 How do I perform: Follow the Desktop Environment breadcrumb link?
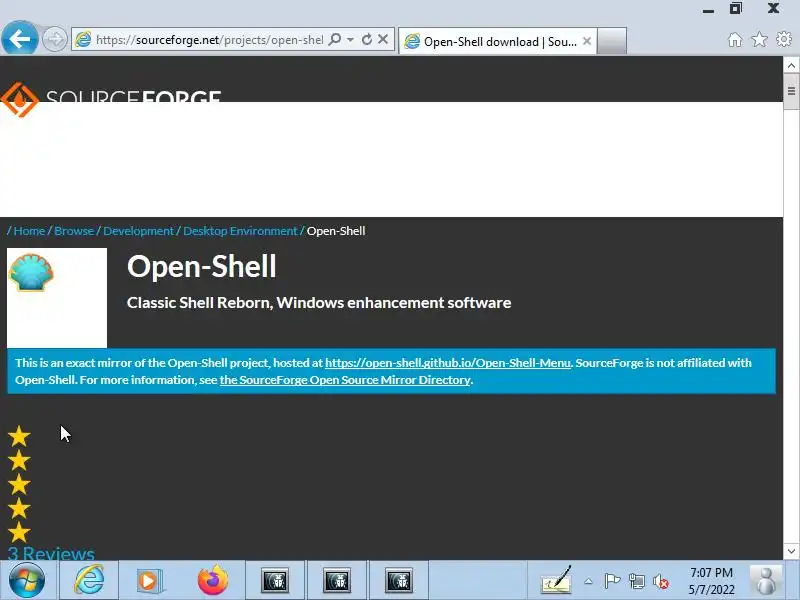tap(240, 231)
